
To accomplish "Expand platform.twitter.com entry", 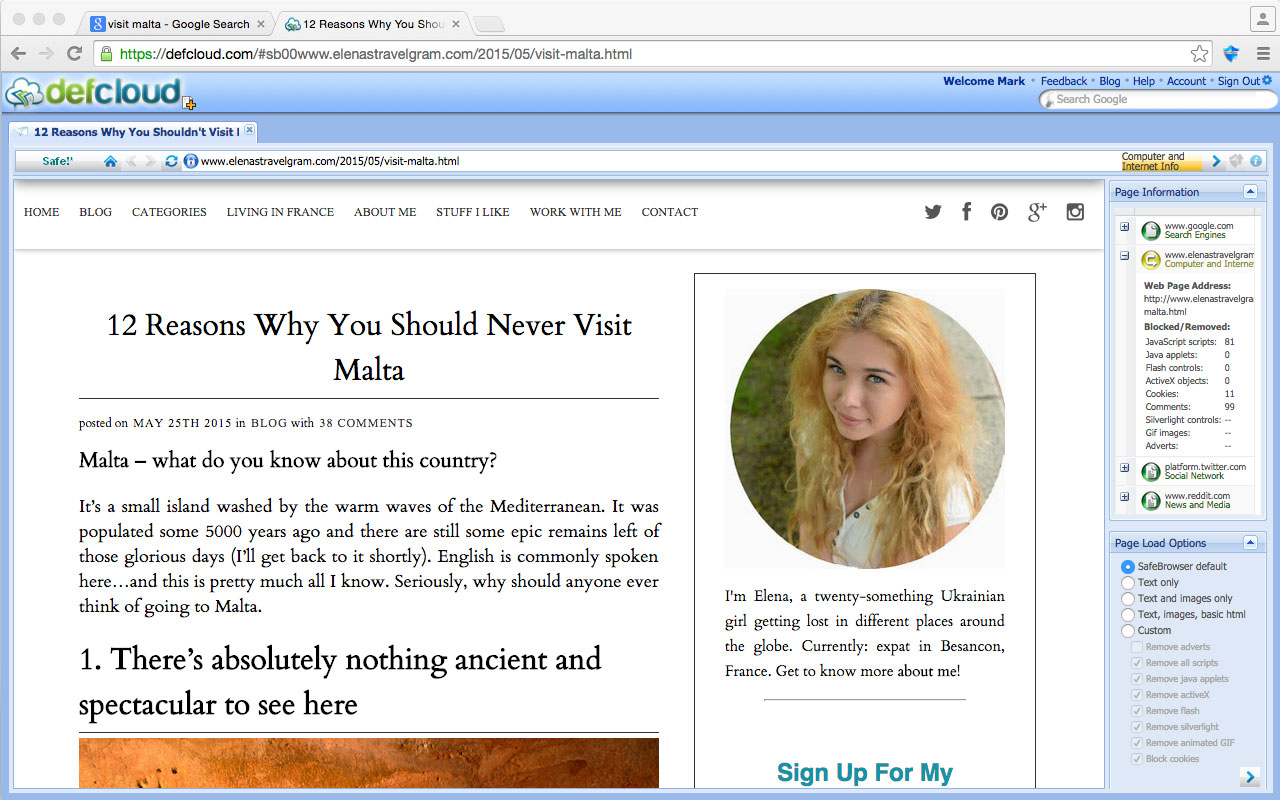I will pos(1125,467).
